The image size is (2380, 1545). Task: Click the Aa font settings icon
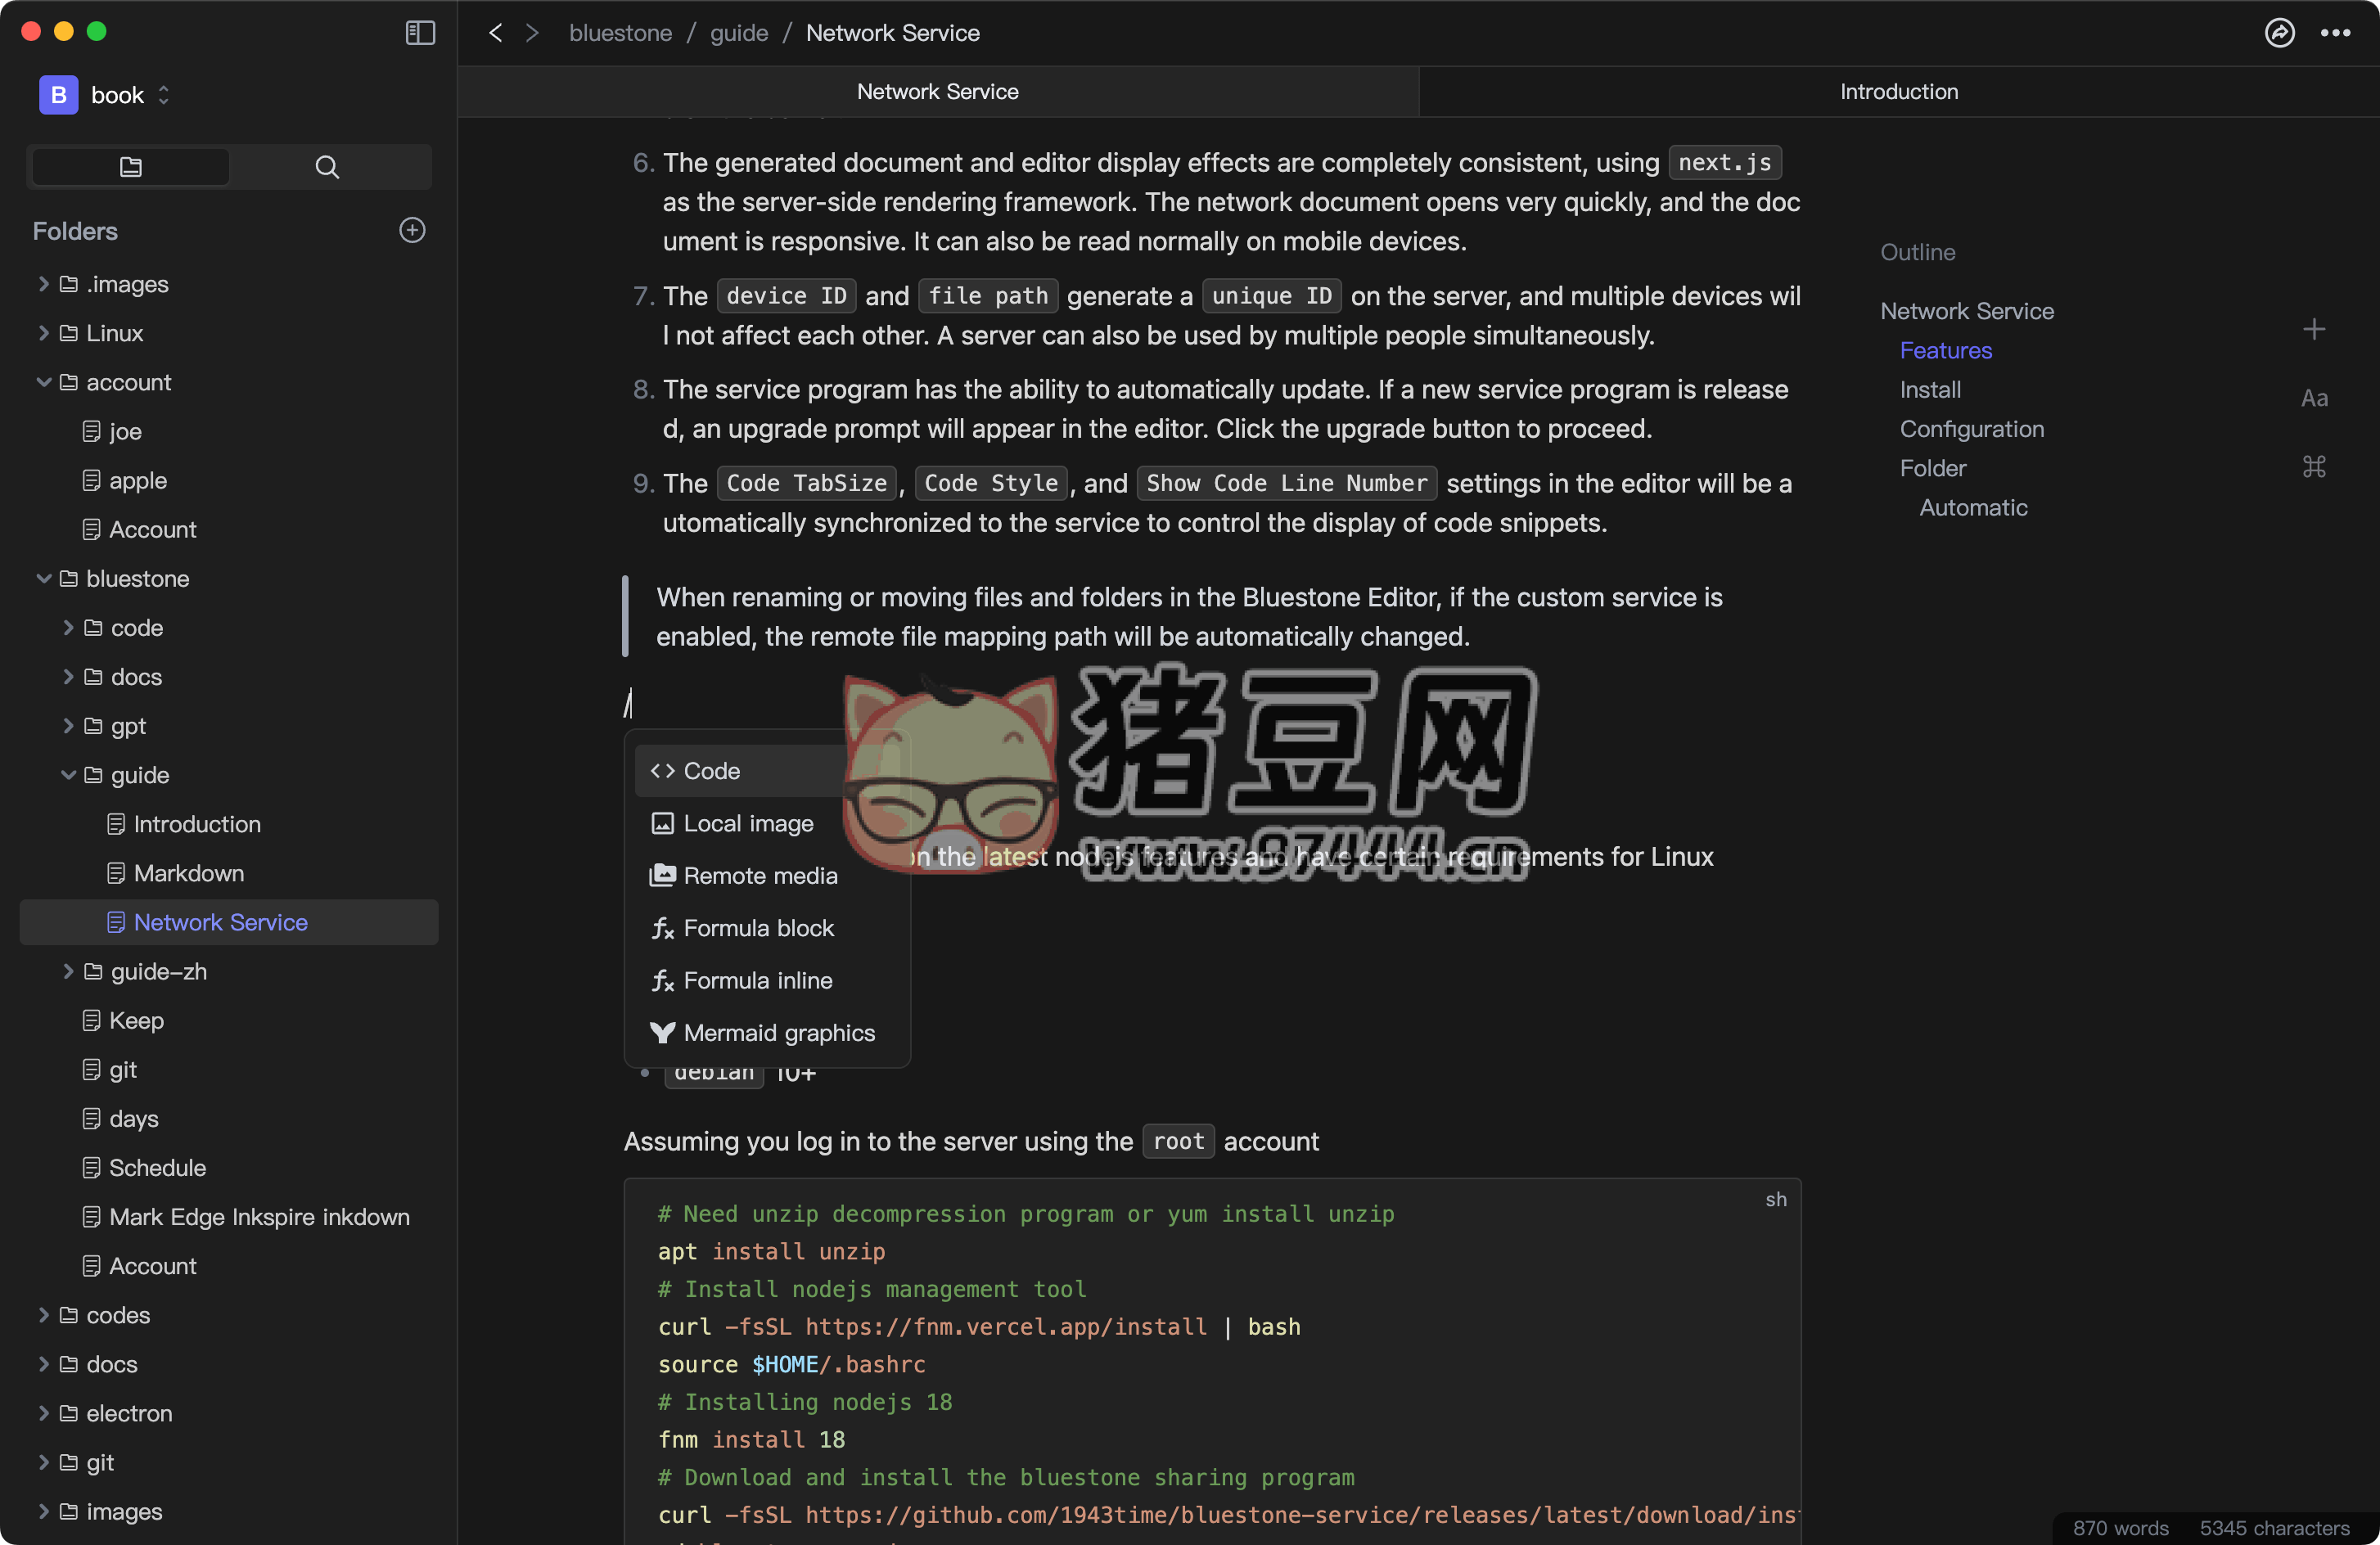pos(2314,398)
